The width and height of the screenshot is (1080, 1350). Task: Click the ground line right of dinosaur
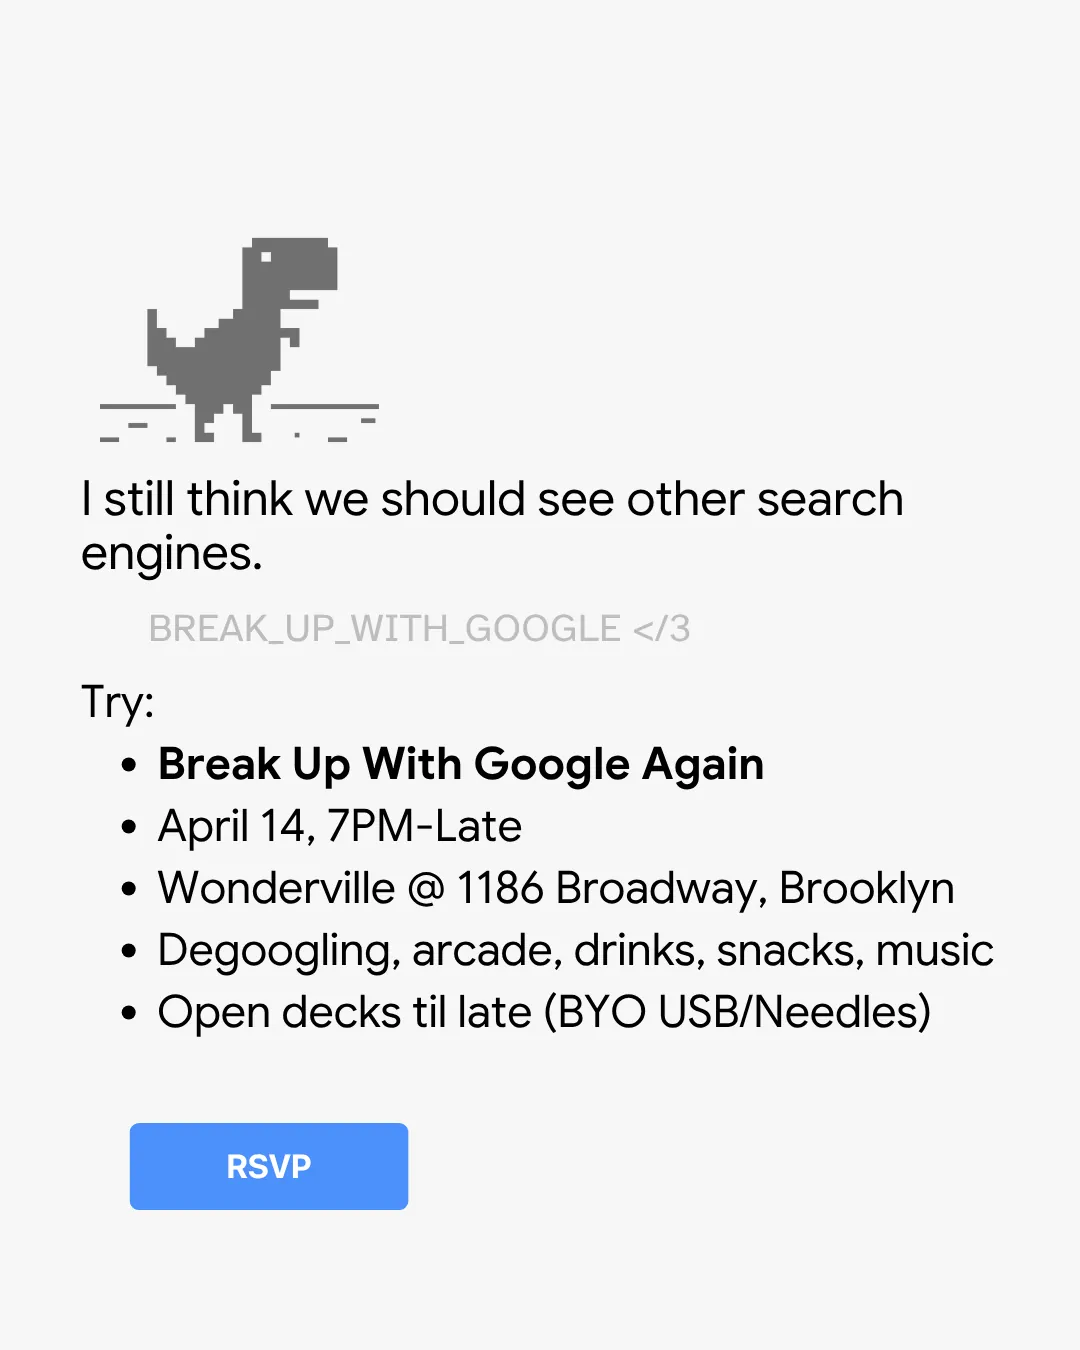[x=325, y=406]
